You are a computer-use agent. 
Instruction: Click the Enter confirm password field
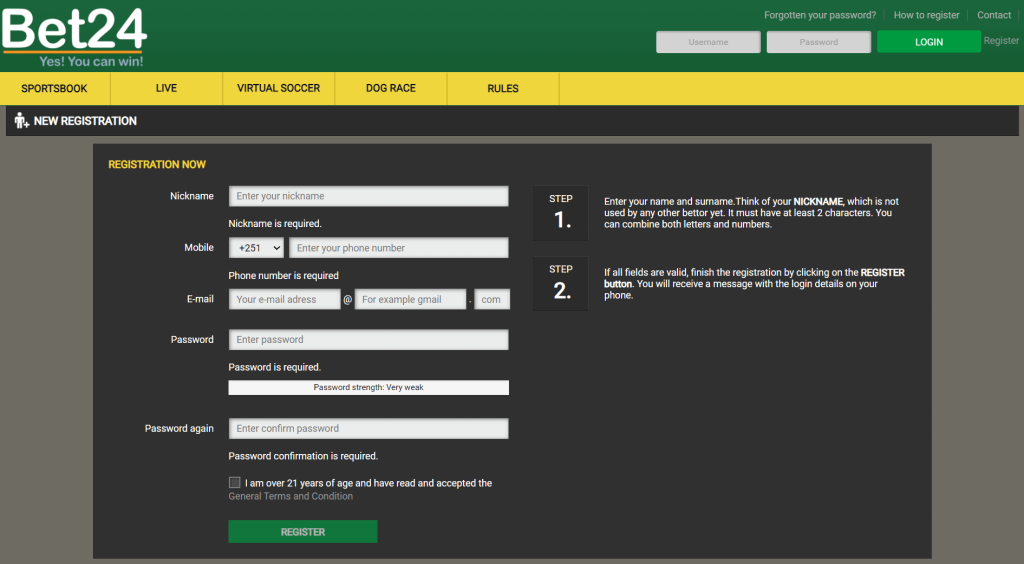click(368, 429)
